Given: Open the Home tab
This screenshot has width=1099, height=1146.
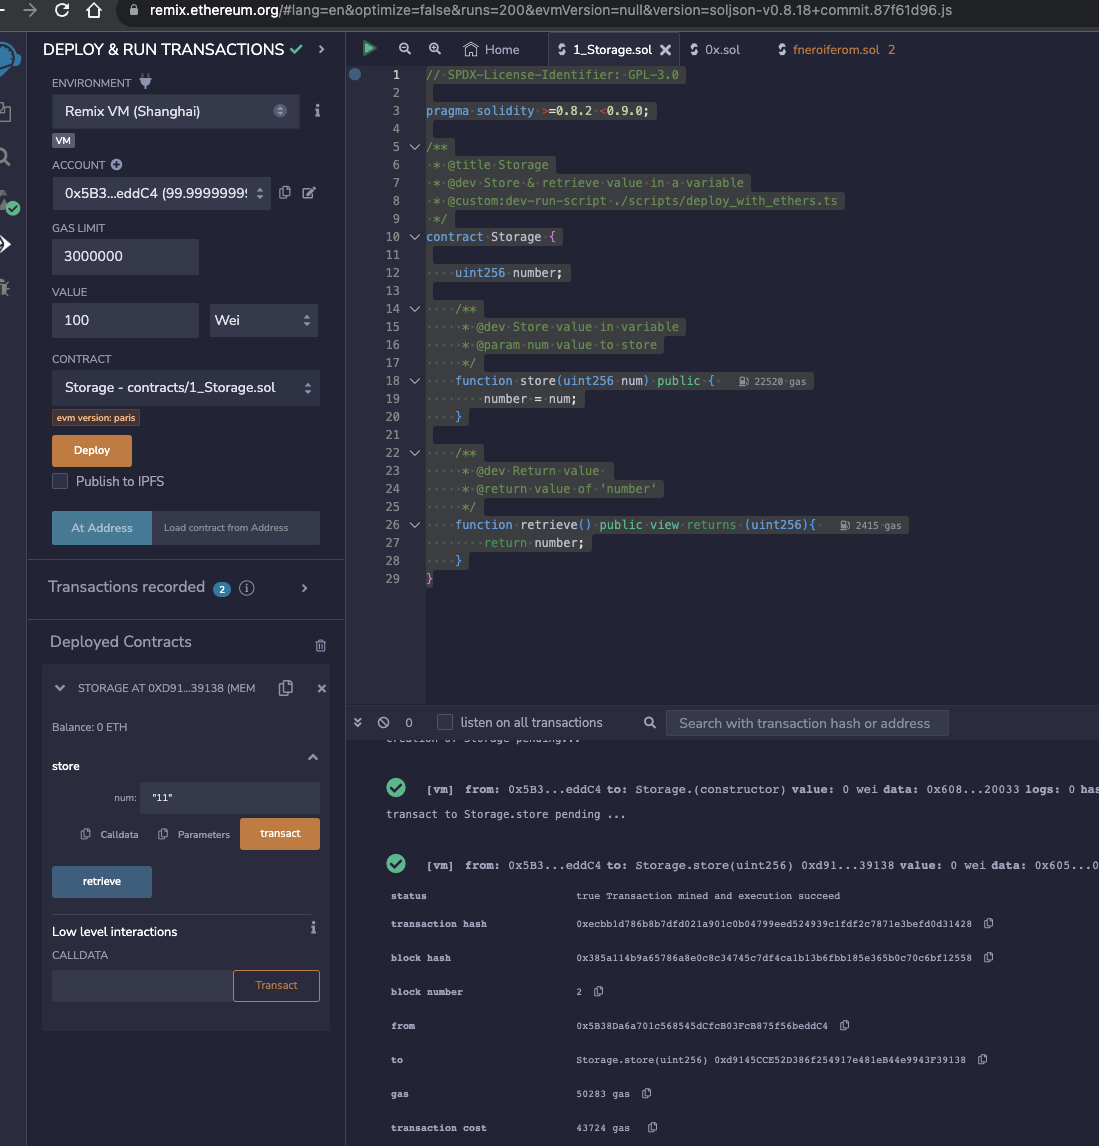Looking at the screenshot, I should coord(492,50).
